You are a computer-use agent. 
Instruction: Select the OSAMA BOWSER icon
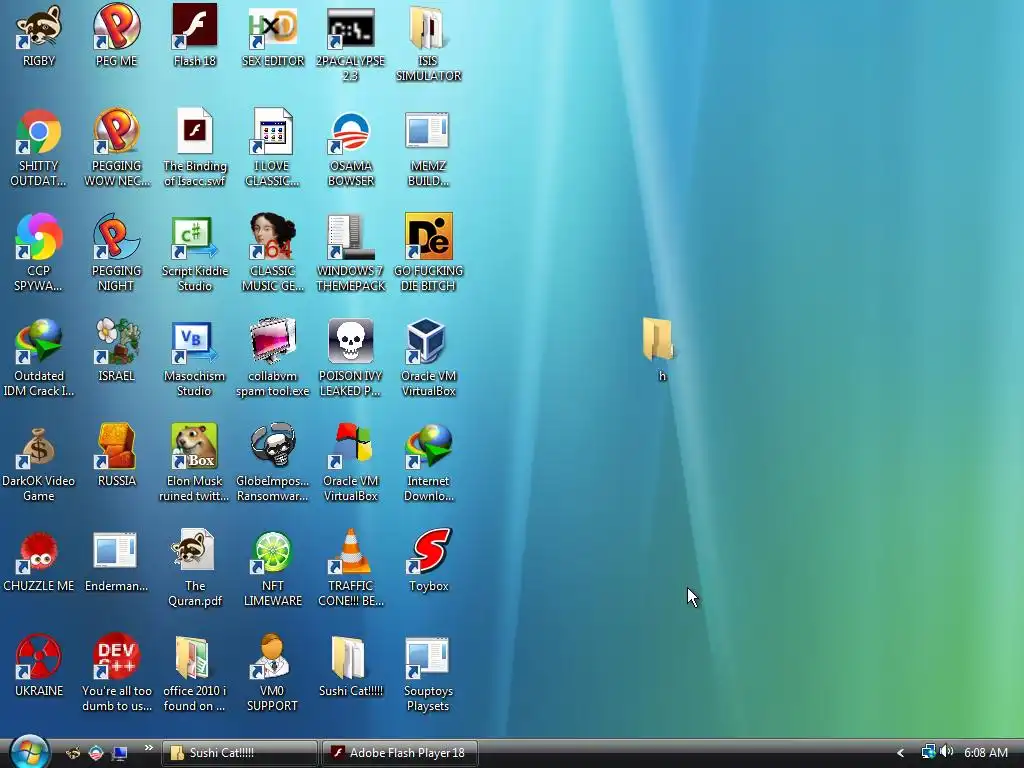[x=351, y=132]
